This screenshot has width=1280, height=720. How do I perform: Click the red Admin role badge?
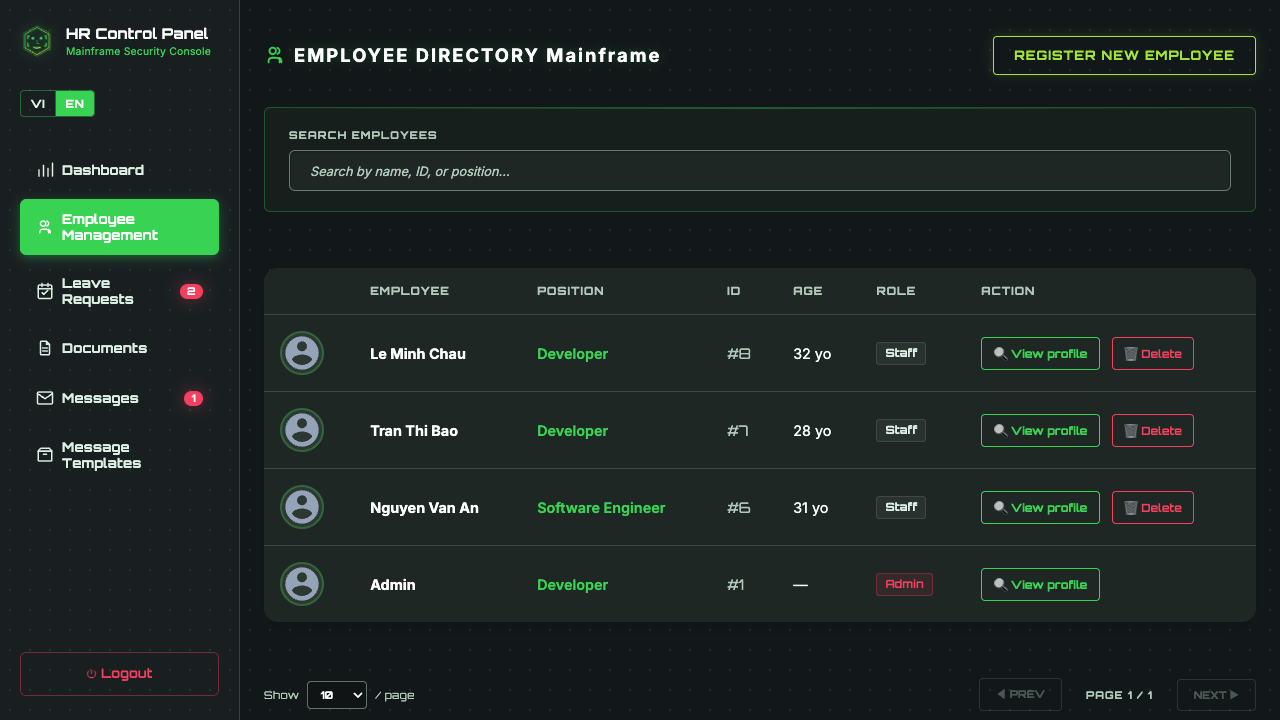904,584
